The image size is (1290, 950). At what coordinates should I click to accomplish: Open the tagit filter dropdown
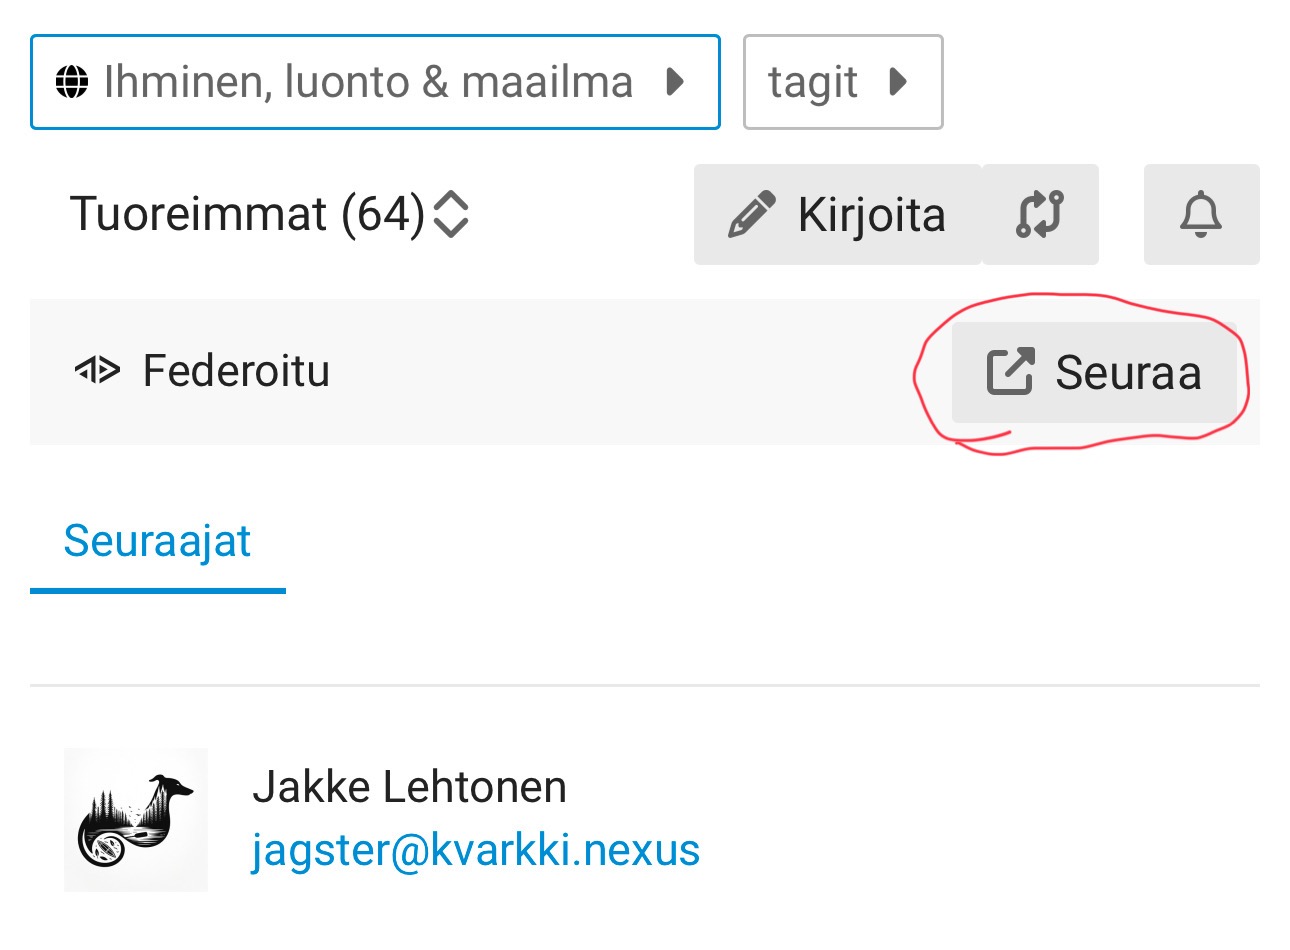tap(812, 82)
